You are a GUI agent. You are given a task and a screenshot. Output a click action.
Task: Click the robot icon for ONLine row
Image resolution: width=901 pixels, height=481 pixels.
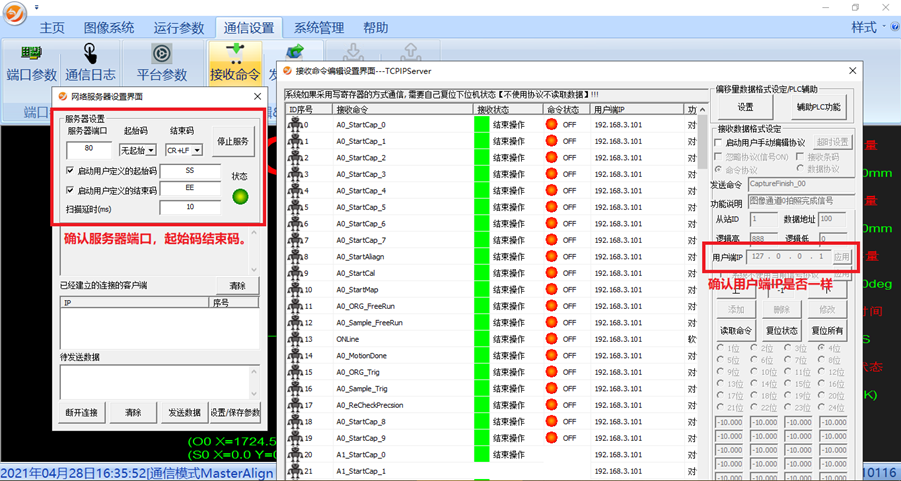[295, 339]
